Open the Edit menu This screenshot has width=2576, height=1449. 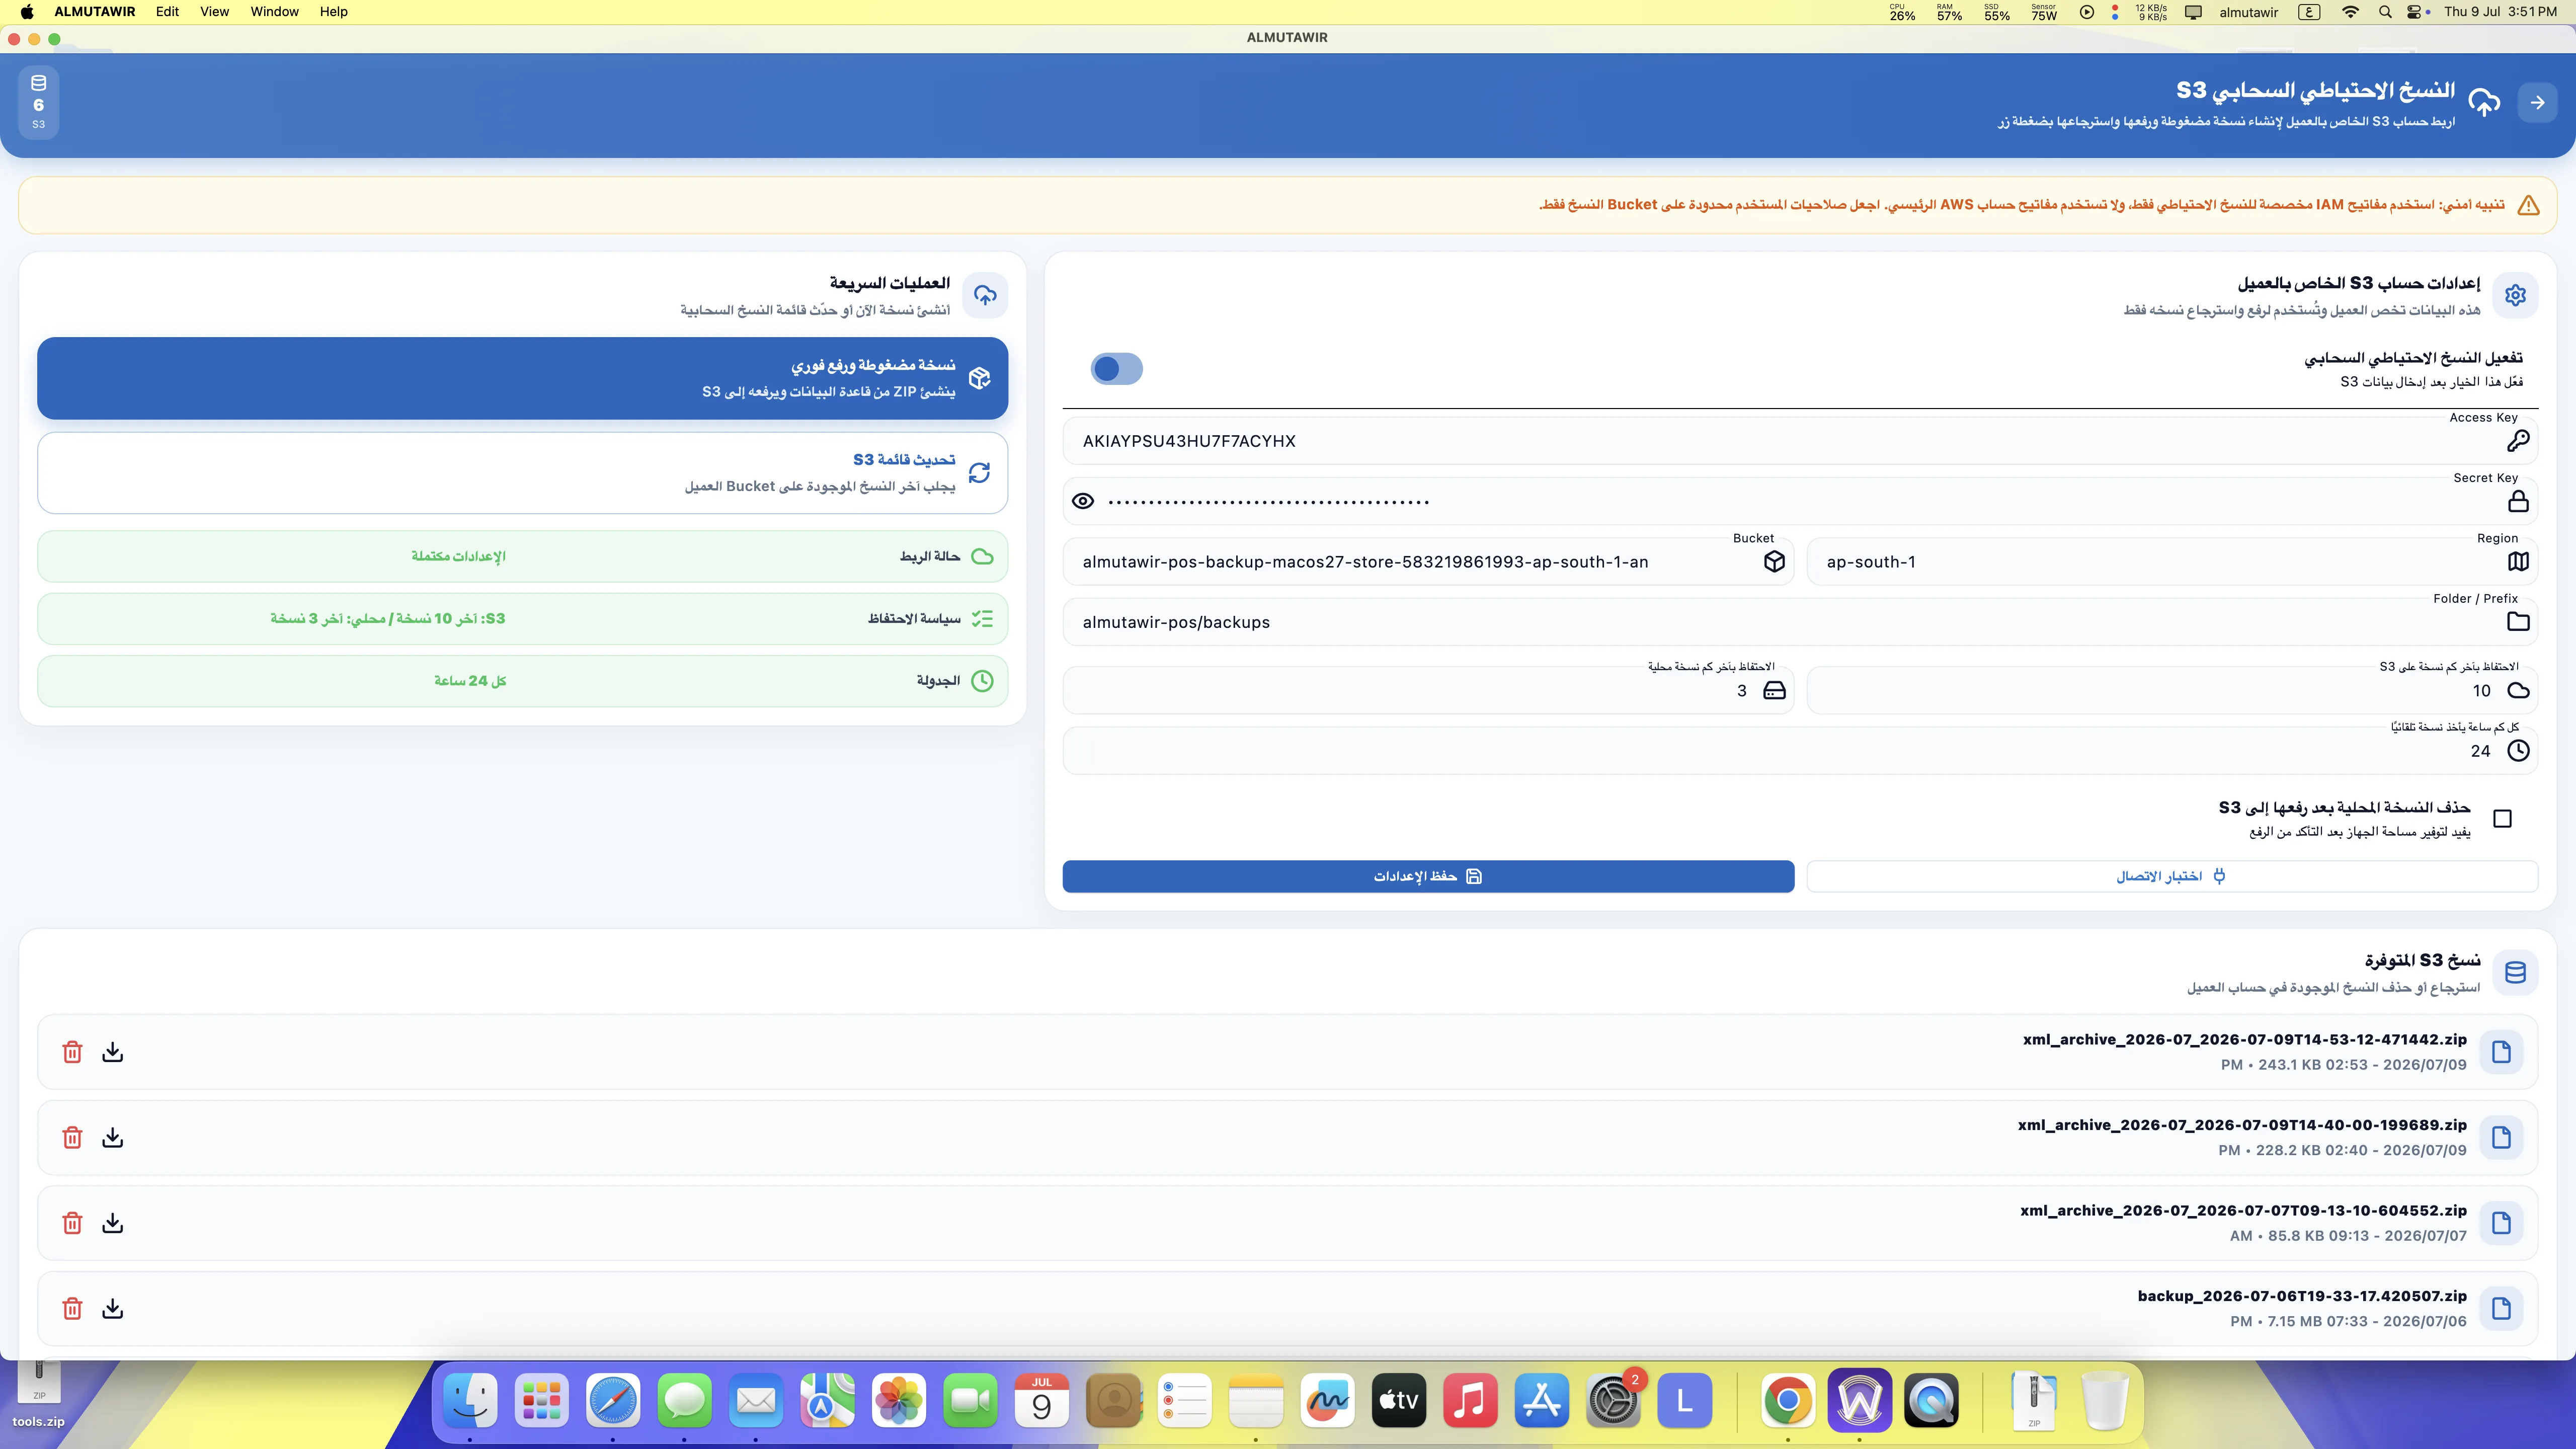[167, 12]
